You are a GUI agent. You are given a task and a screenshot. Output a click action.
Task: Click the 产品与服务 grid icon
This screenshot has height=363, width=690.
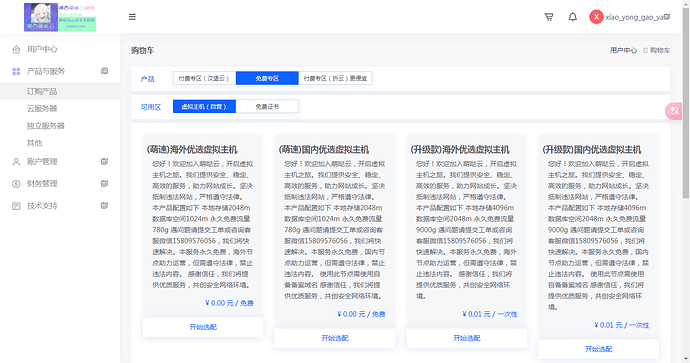click(x=16, y=71)
